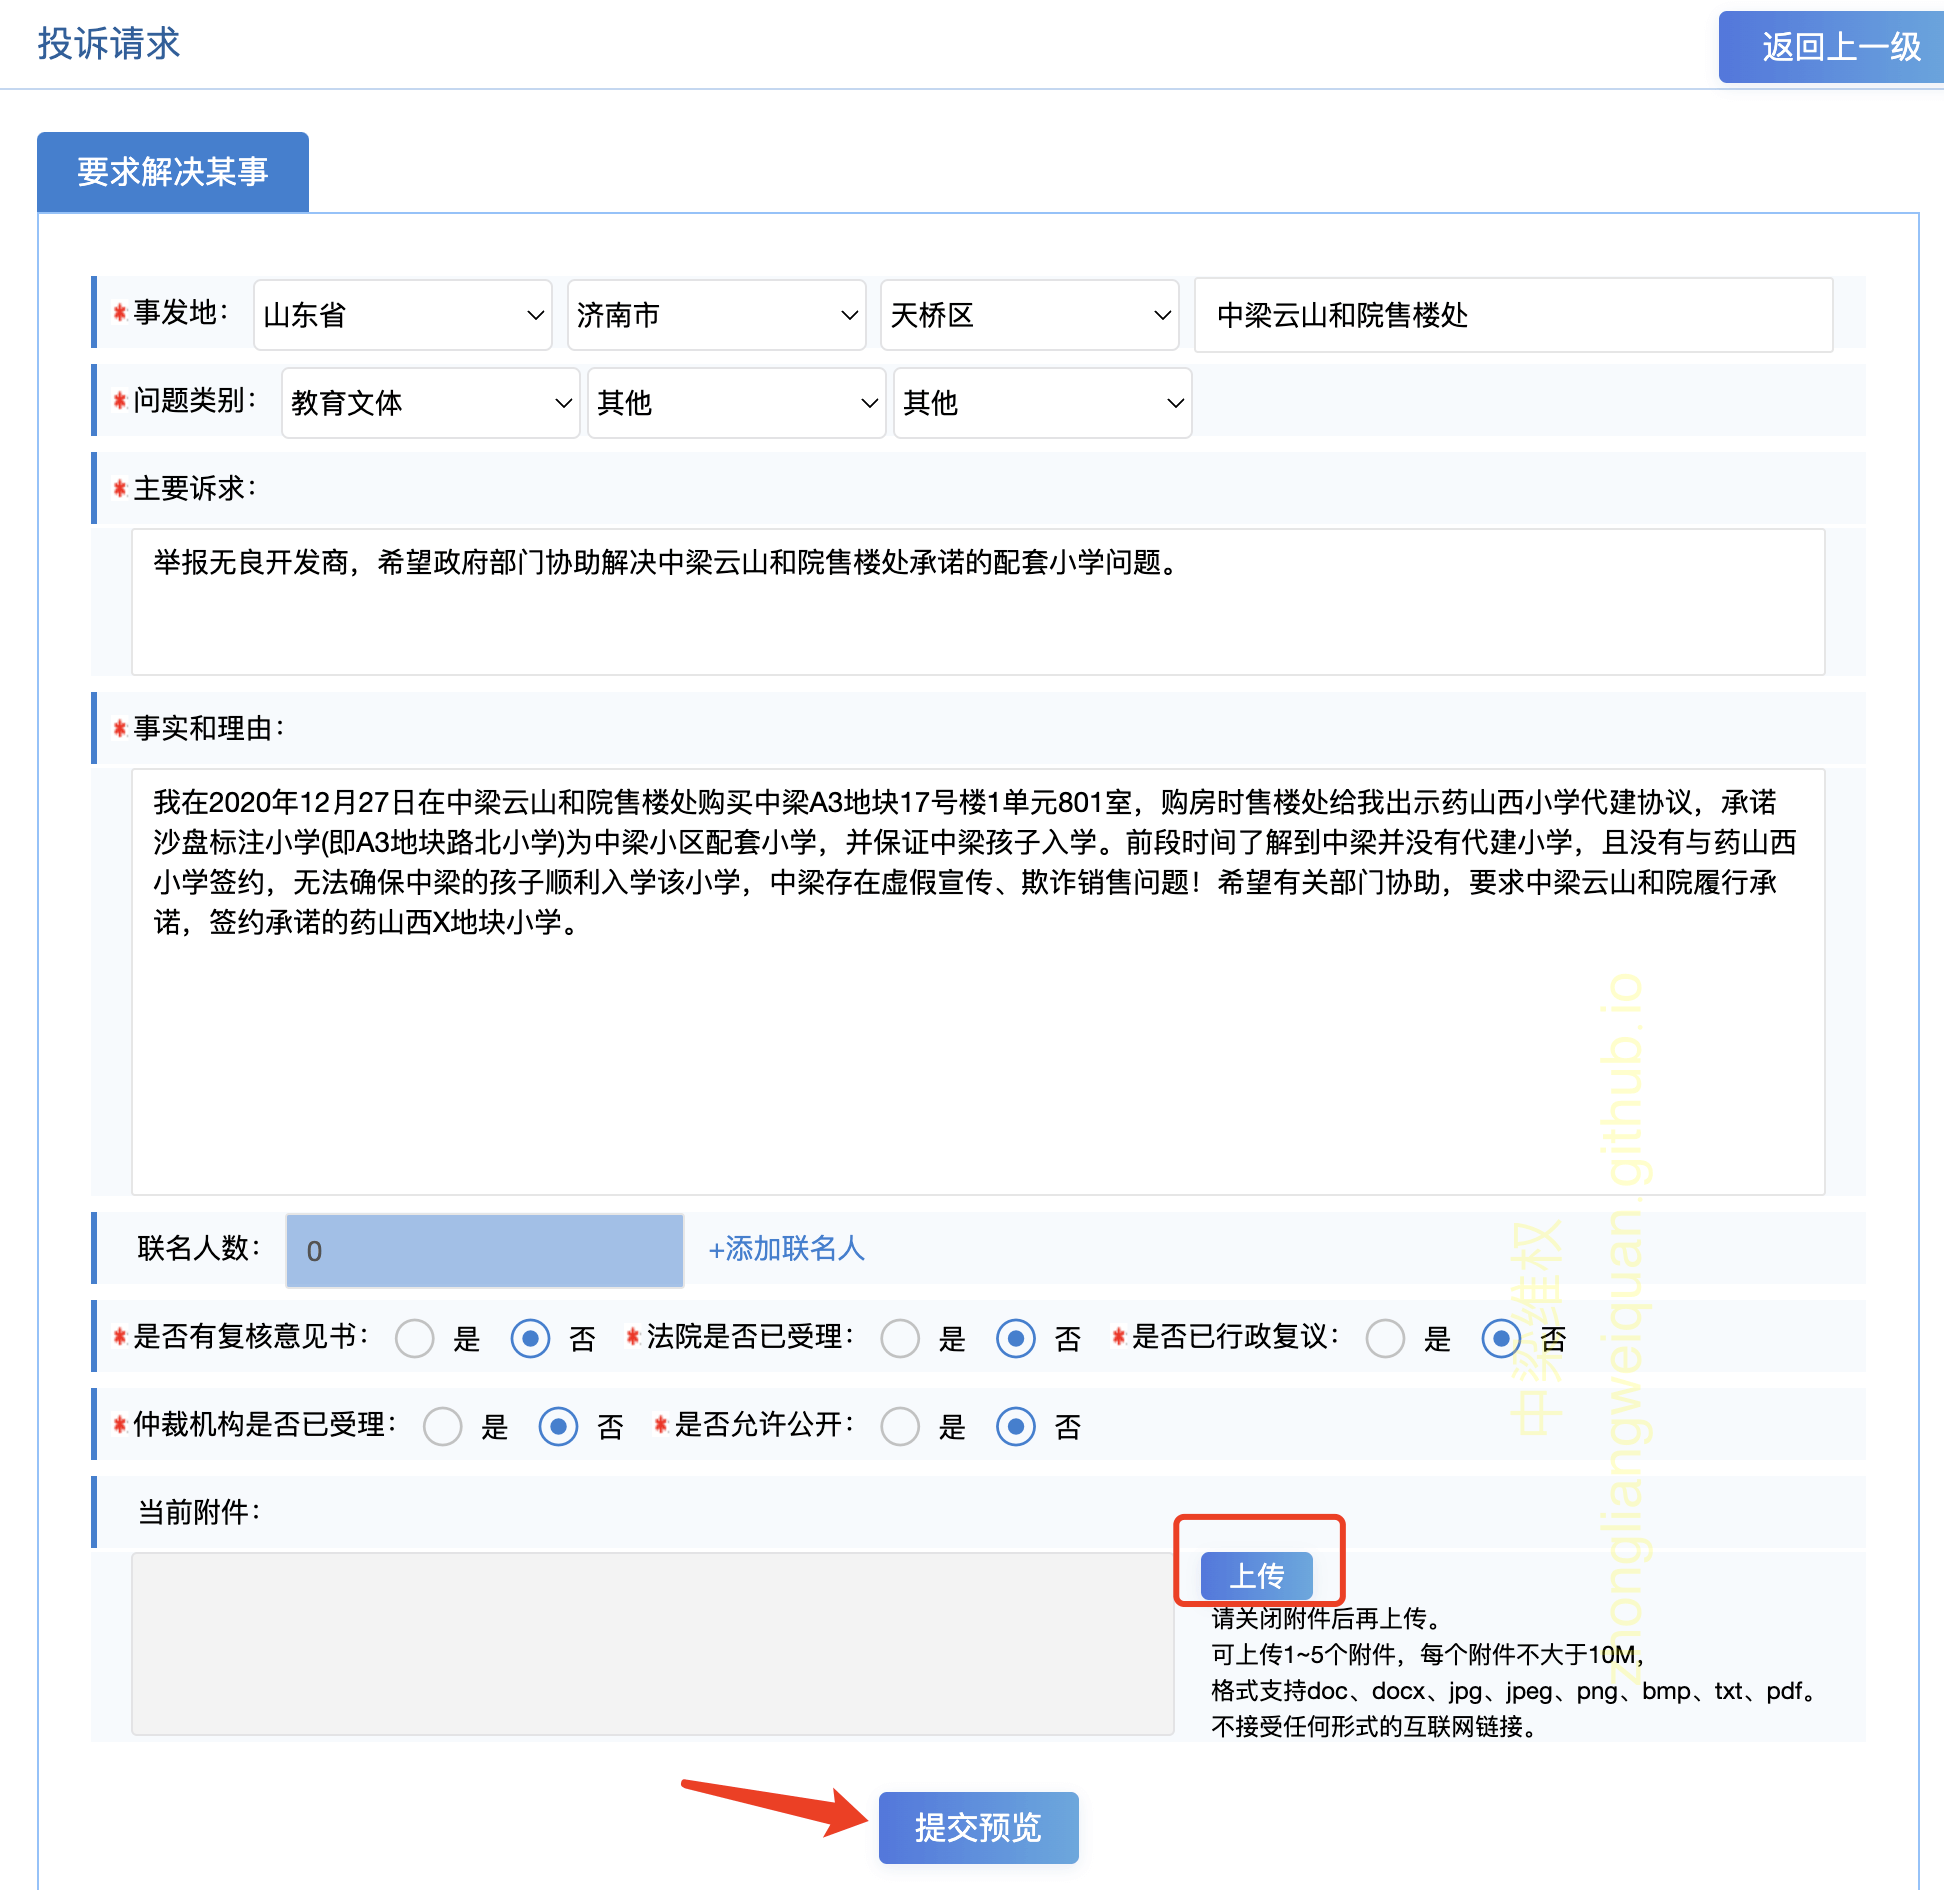
Task: Click the 事发地 field label
Action: pos(181,313)
